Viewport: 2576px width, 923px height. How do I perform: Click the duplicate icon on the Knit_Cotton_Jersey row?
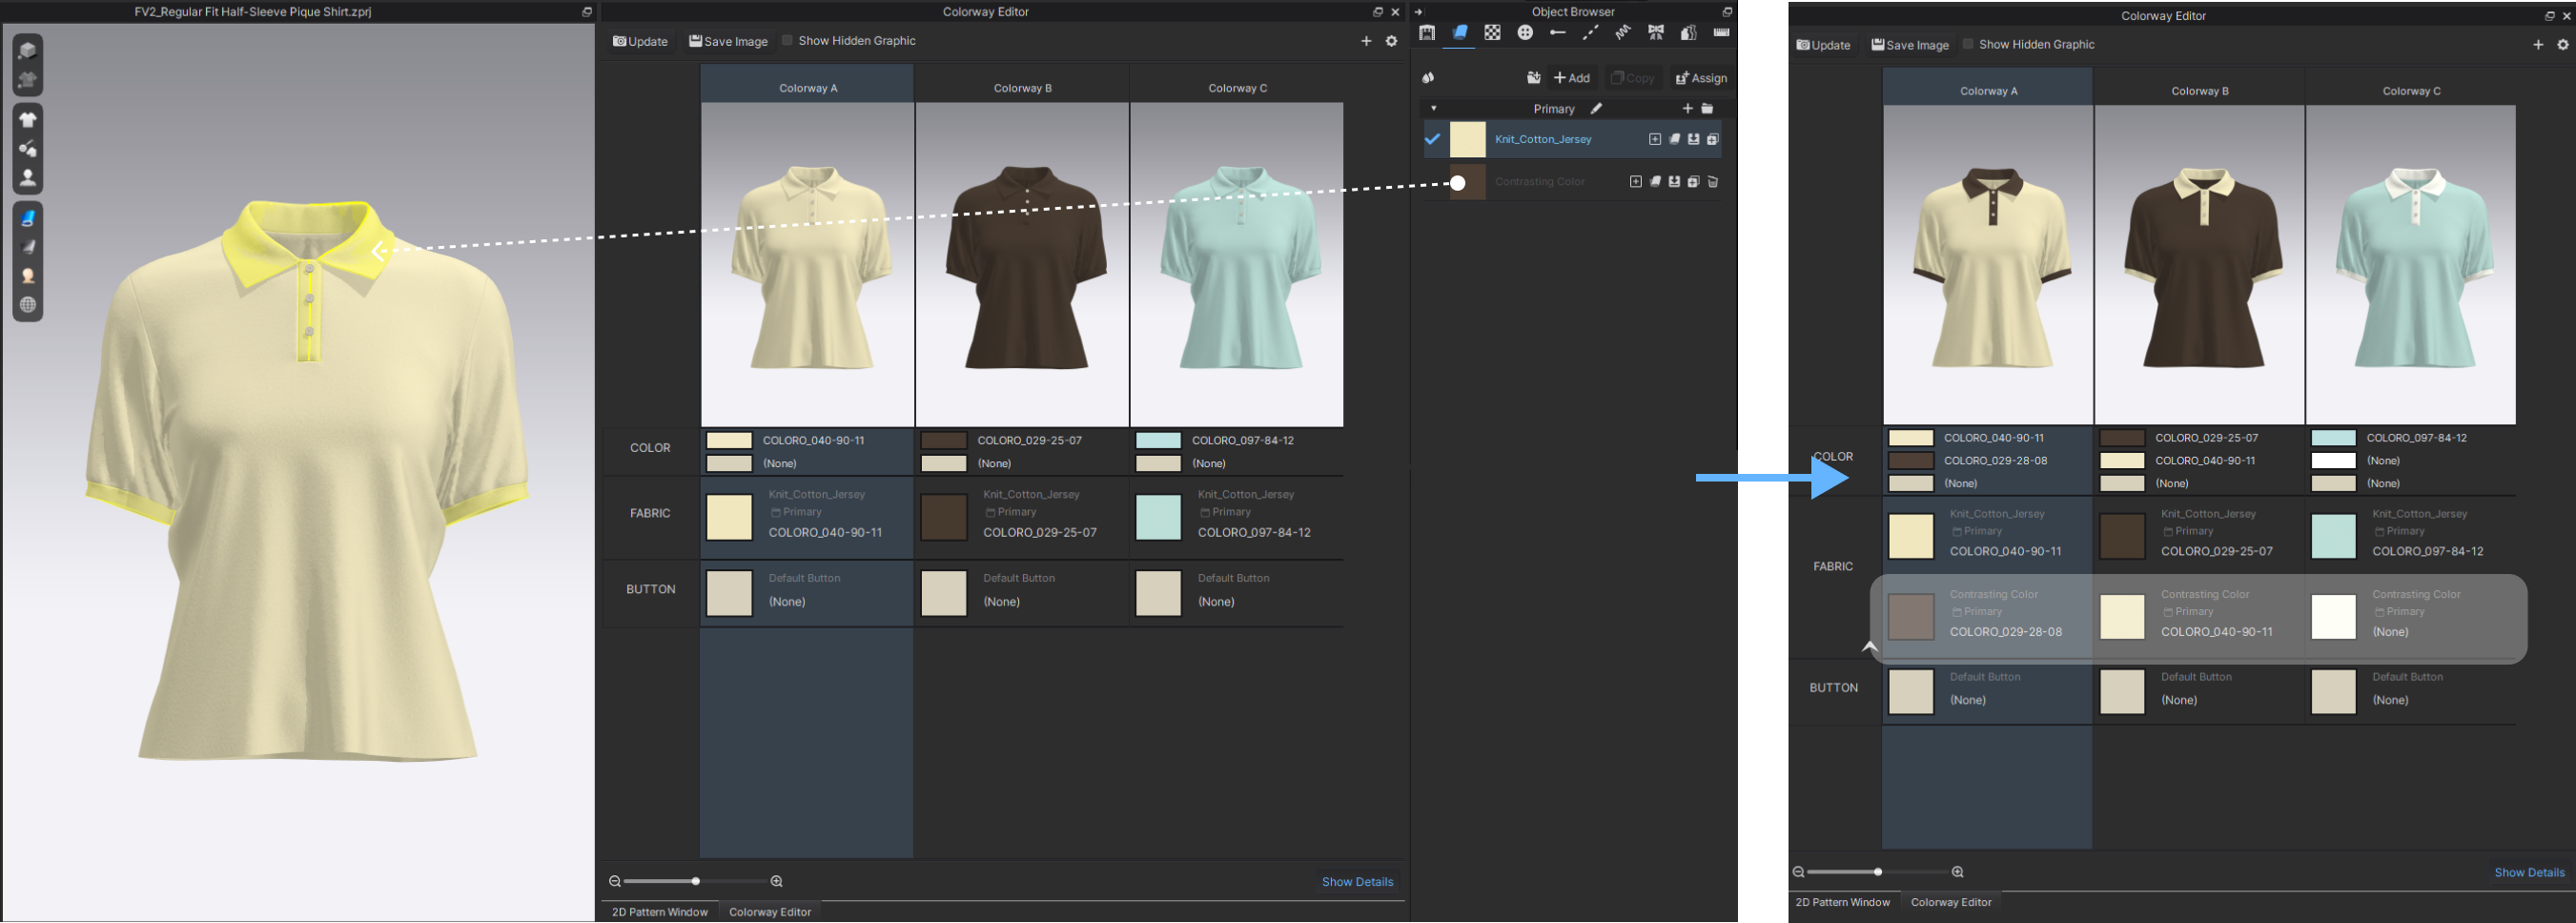click(x=1713, y=139)
